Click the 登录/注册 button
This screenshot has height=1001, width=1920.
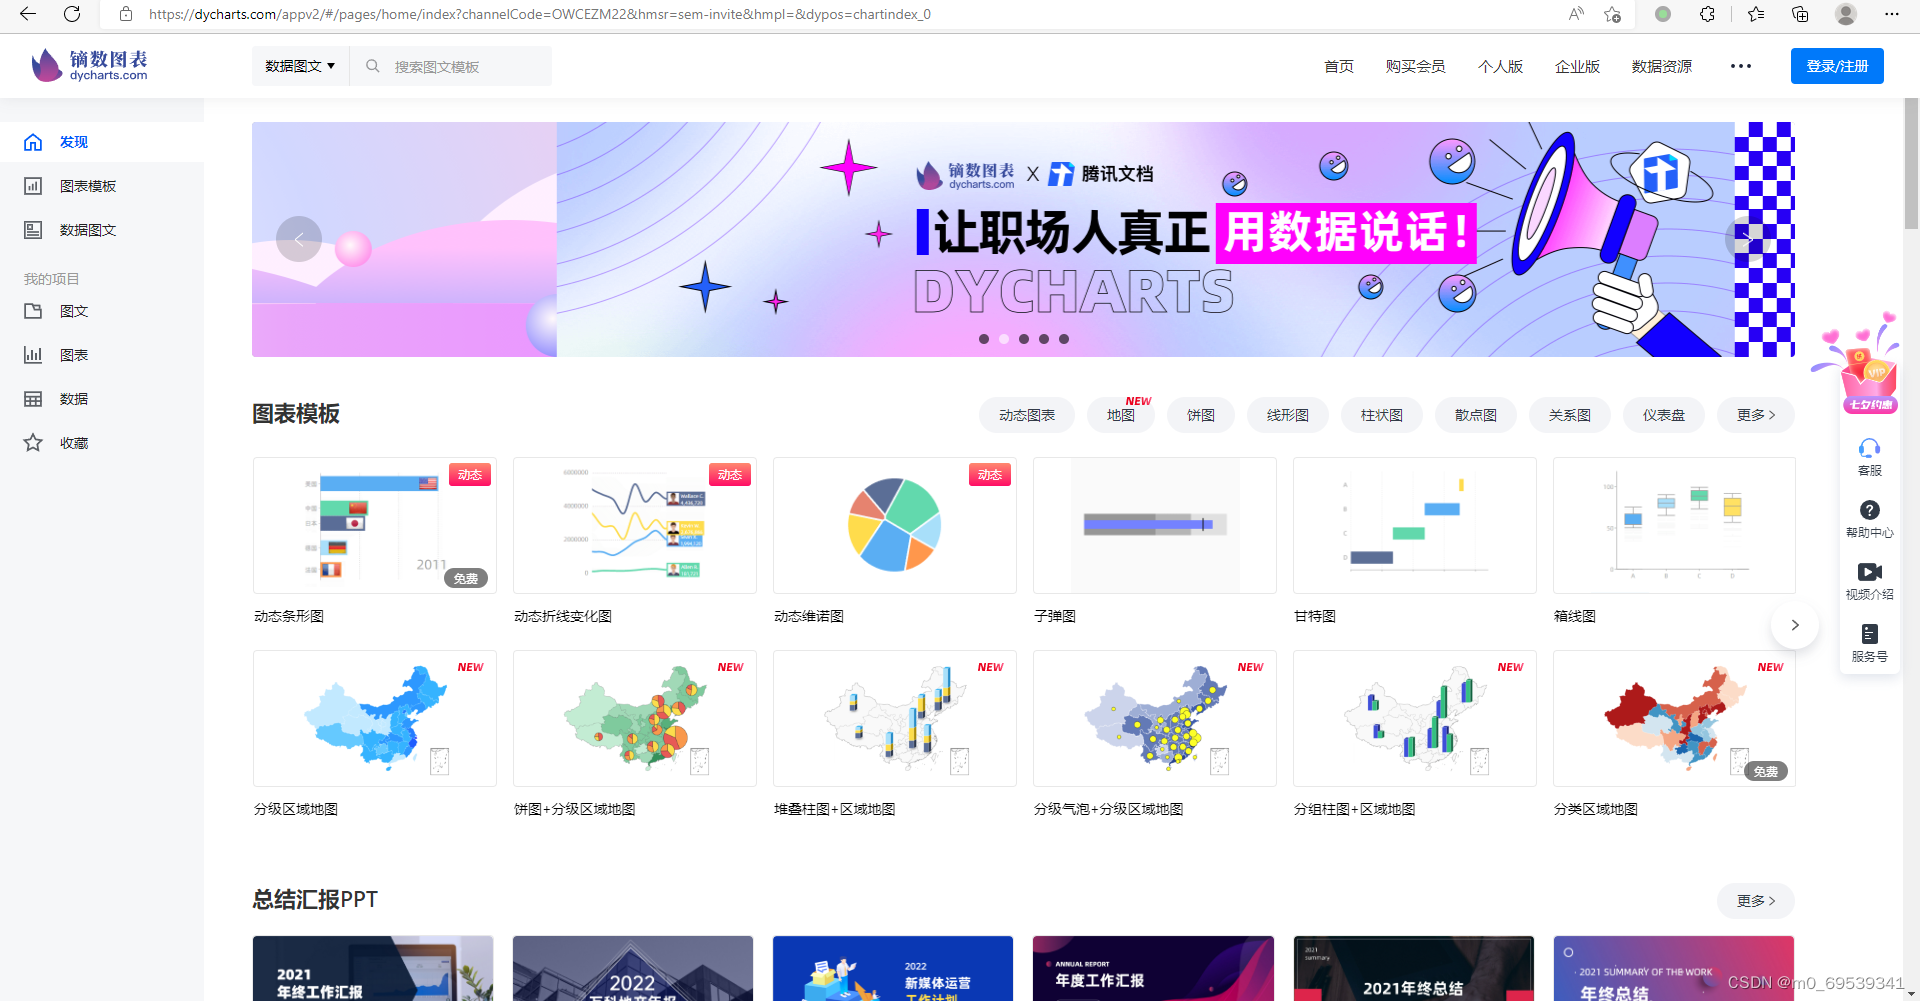tap(1837, 66)
